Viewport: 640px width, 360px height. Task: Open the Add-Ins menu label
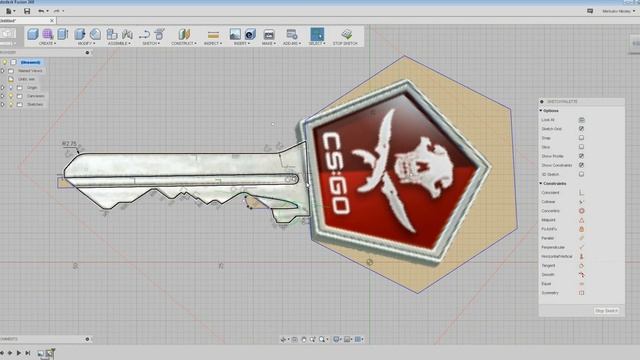[292, 43]
